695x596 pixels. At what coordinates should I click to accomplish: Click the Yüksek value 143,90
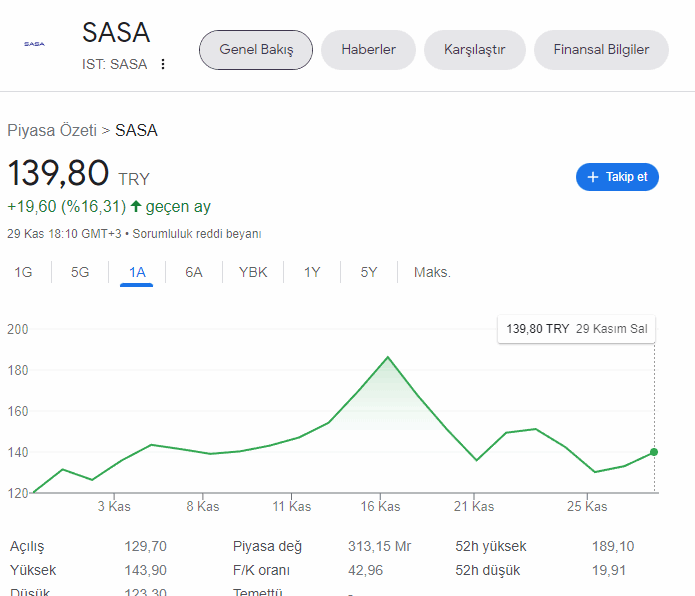click(145, 570)
